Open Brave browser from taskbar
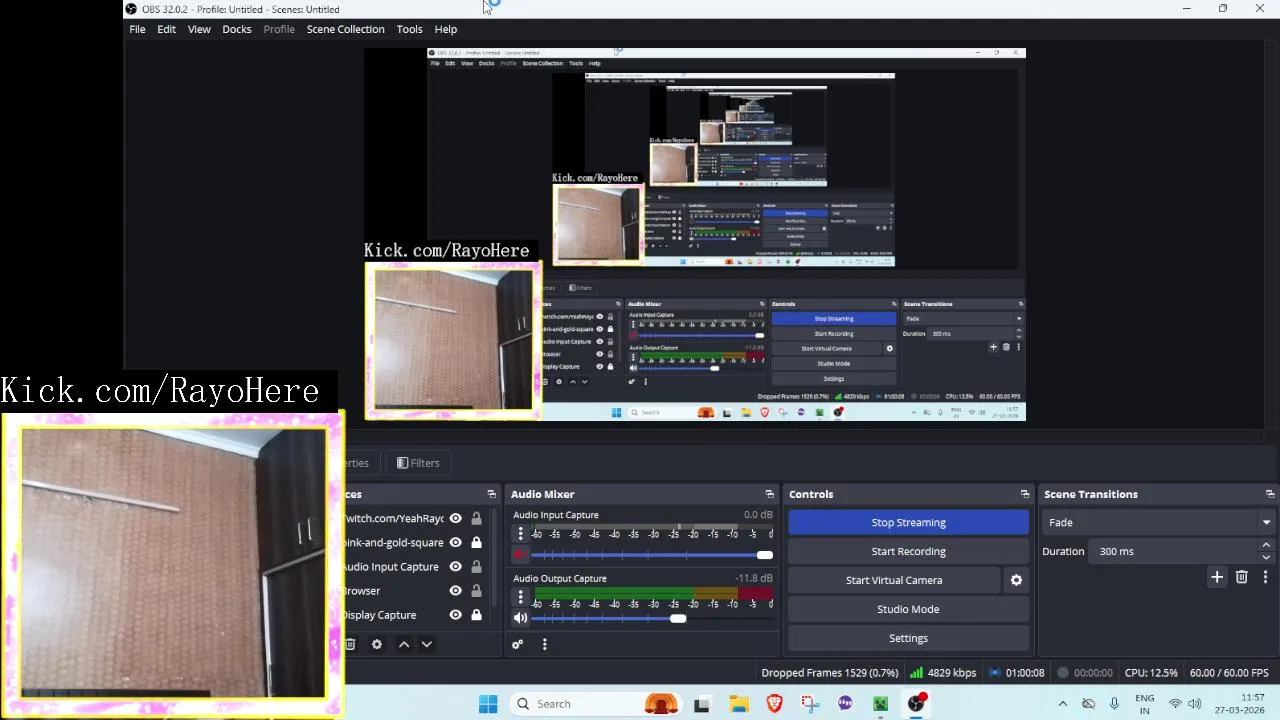 pyautogui.click(x=774, y=704)
